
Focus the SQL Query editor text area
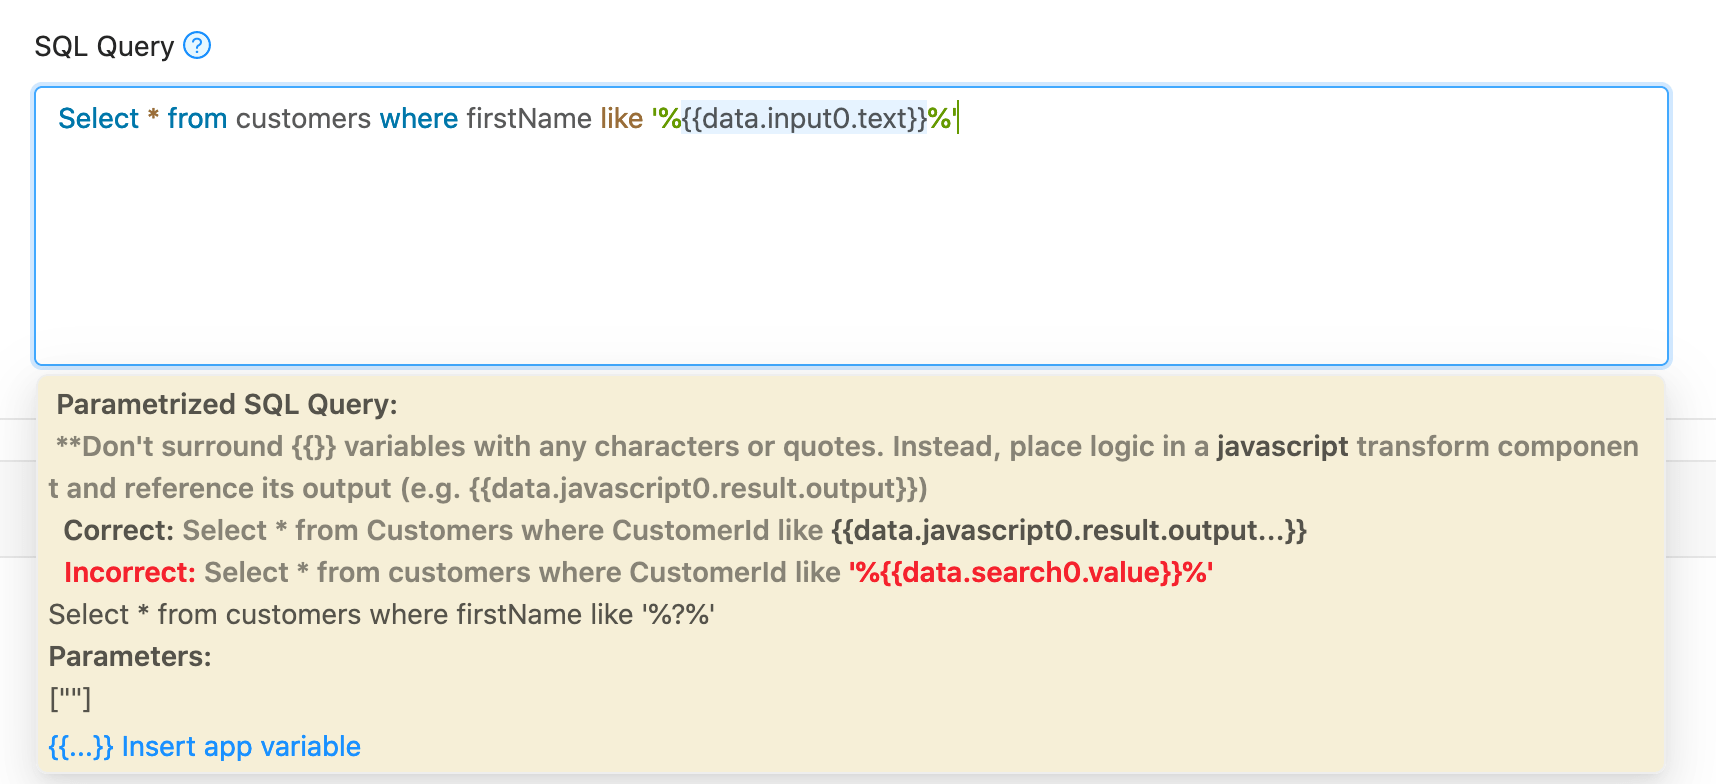[x=851, y=226]
